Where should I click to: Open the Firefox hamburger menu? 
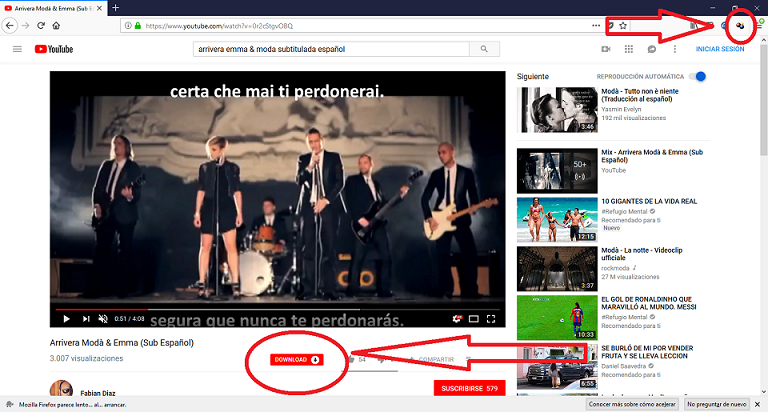(760, 25)
